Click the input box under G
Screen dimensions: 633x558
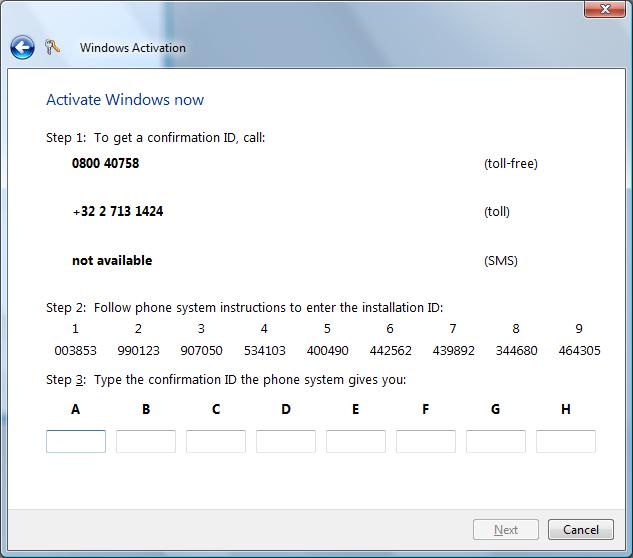pos(496,441)
